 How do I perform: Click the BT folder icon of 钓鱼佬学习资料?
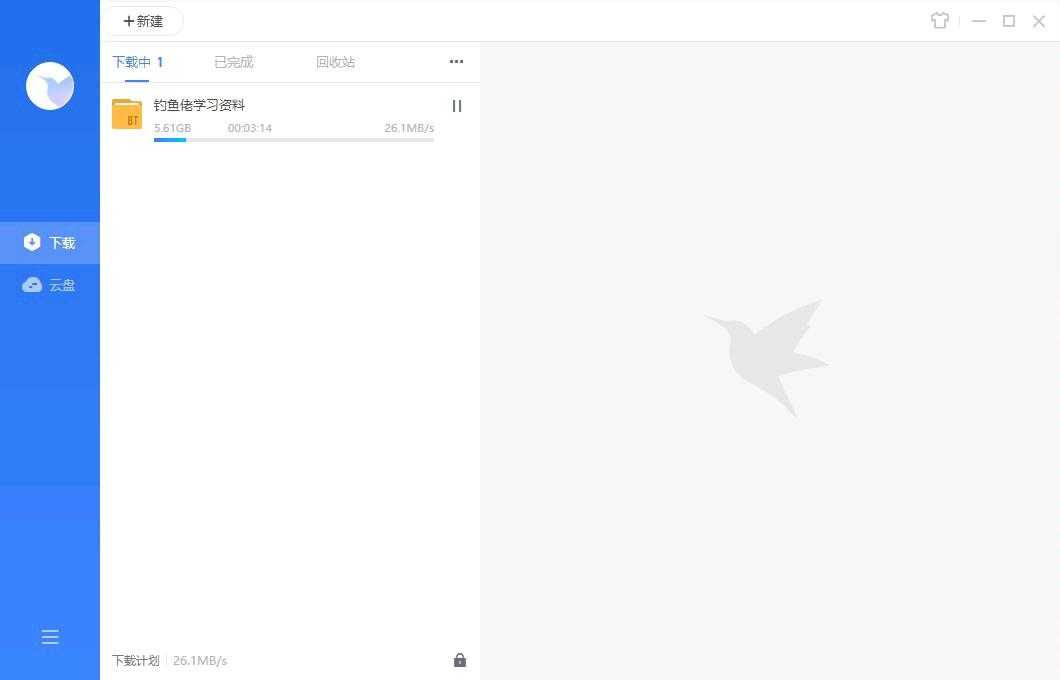(x=127, y=114)
